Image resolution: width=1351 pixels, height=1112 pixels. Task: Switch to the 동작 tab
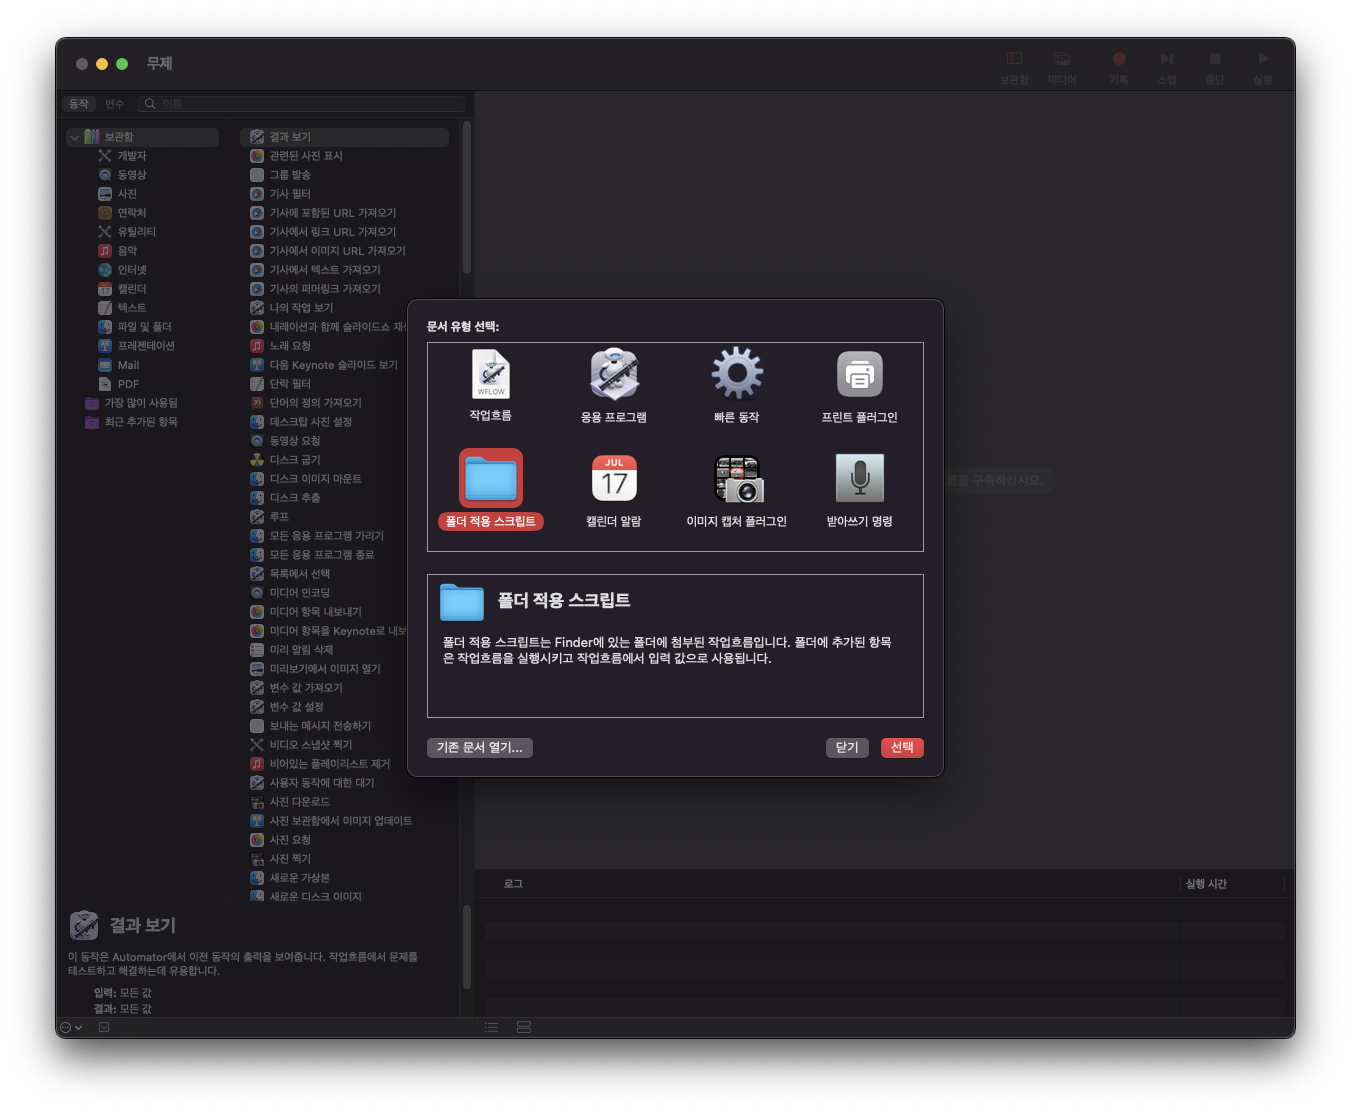pyautogui.click(x=79, y=104)
